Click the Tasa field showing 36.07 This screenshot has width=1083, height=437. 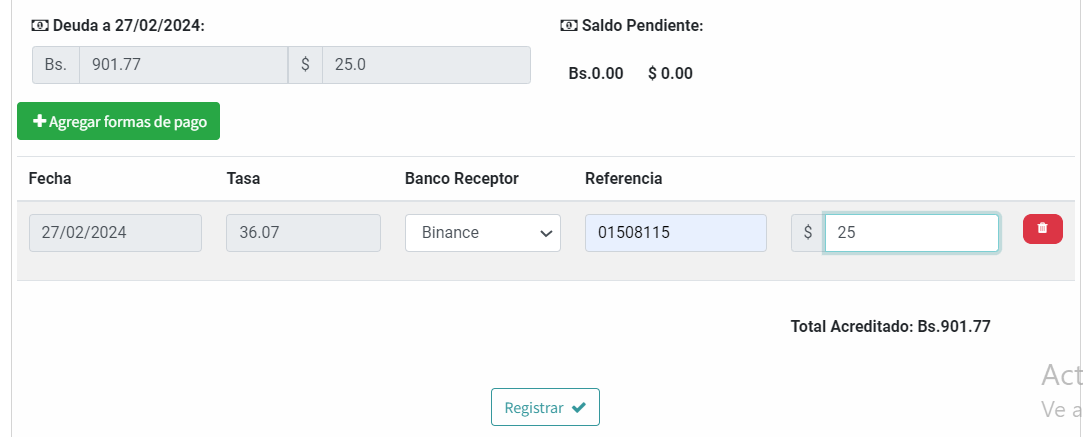(303, 233)
